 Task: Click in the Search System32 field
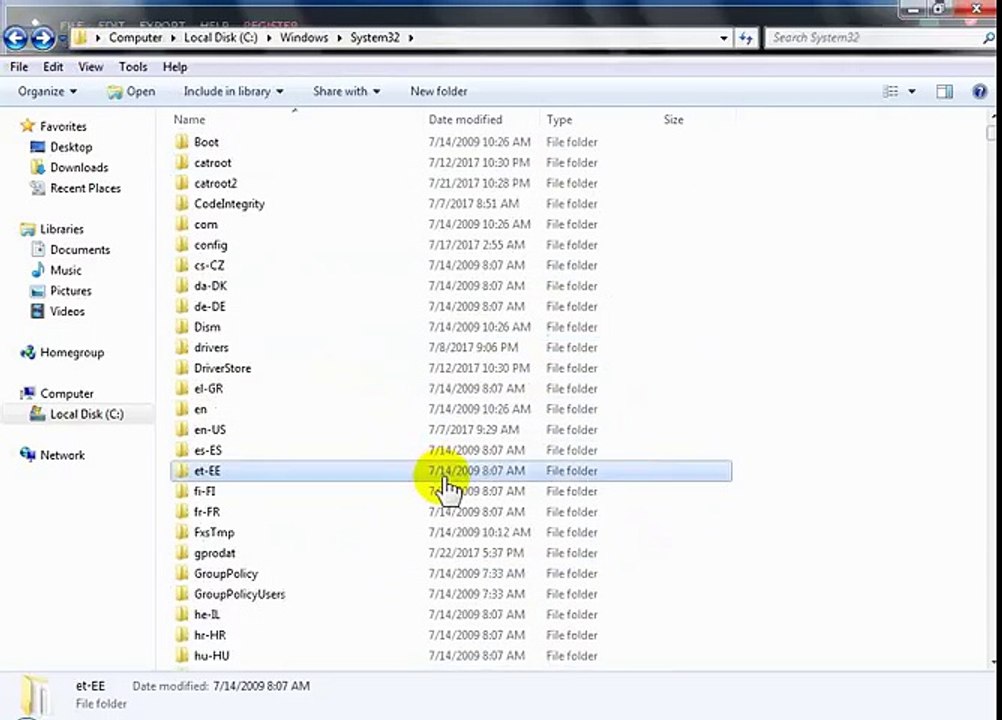[x=872, y=38]
